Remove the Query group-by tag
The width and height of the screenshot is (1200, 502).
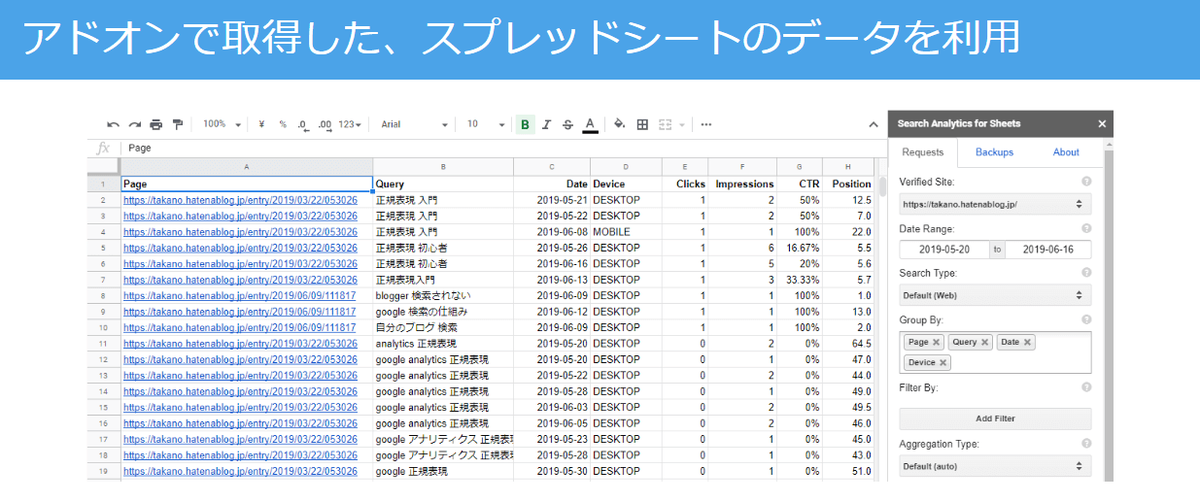point(985,343)
